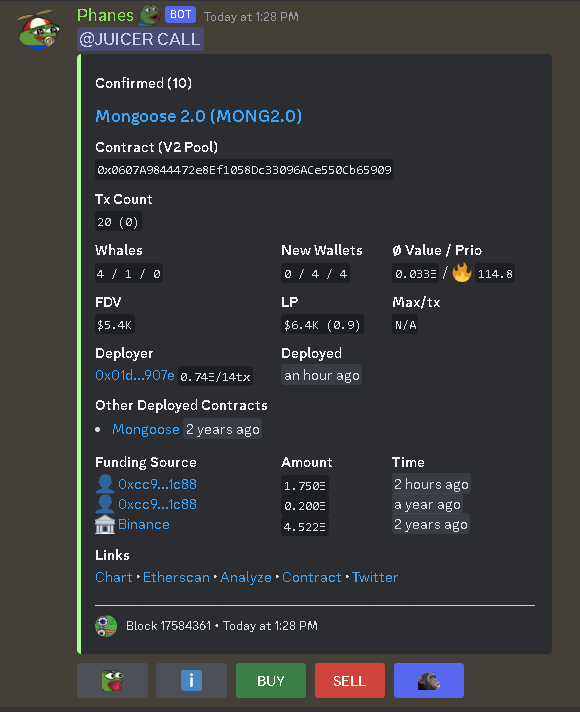Image resolution: width=580 pixels, height=712 pixels.
Task: Open the Twitter link
Action: tap(375, 577)
